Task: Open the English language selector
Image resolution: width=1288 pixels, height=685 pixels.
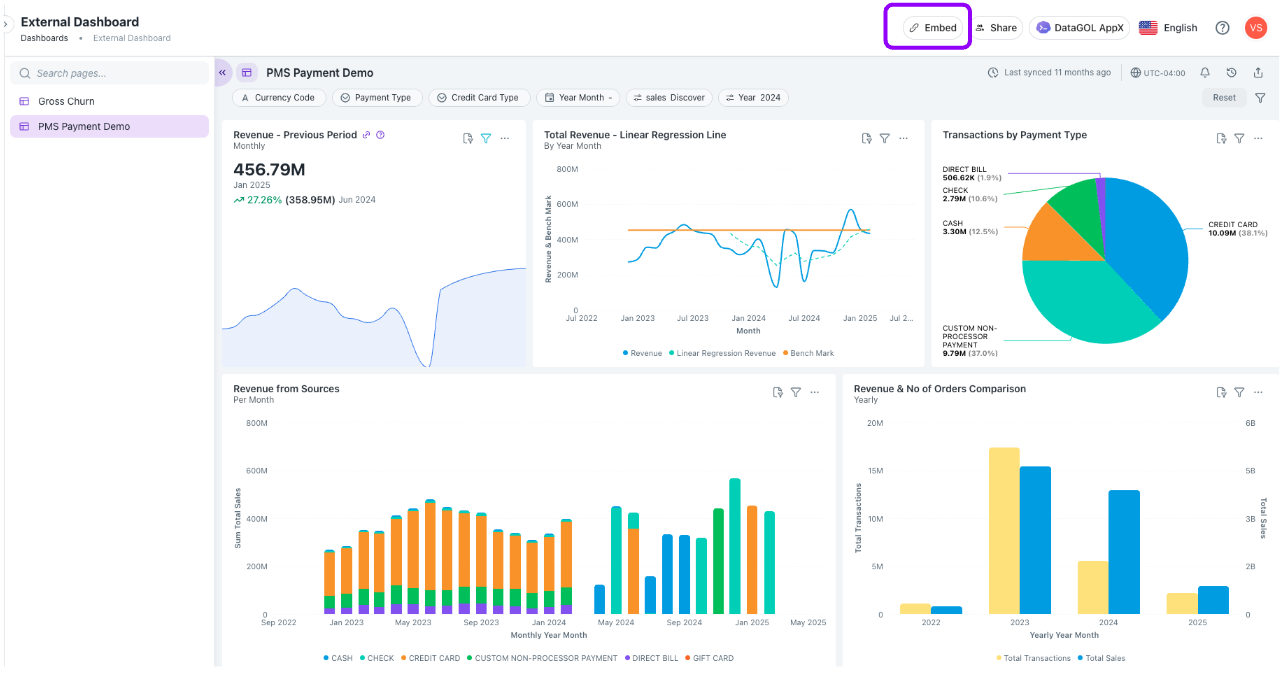Action: (1168, 28)
